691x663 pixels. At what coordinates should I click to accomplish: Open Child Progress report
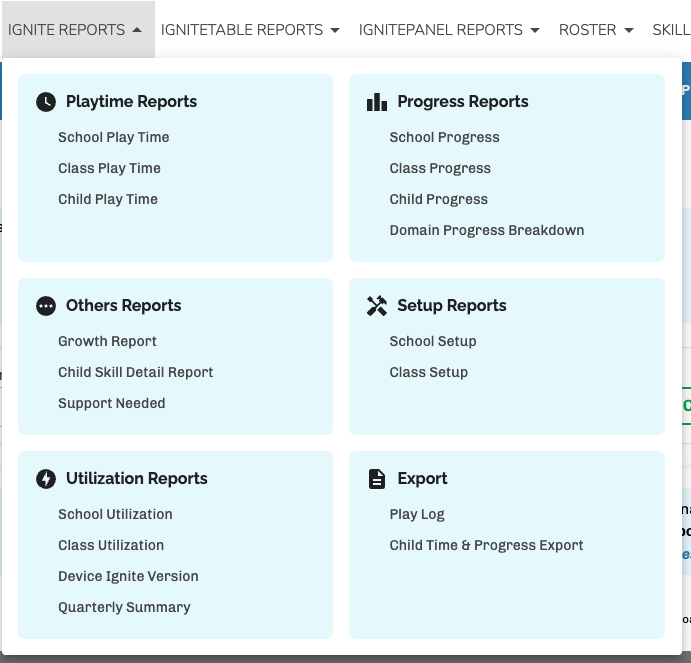pyautogui.click(x=438, y=200)
